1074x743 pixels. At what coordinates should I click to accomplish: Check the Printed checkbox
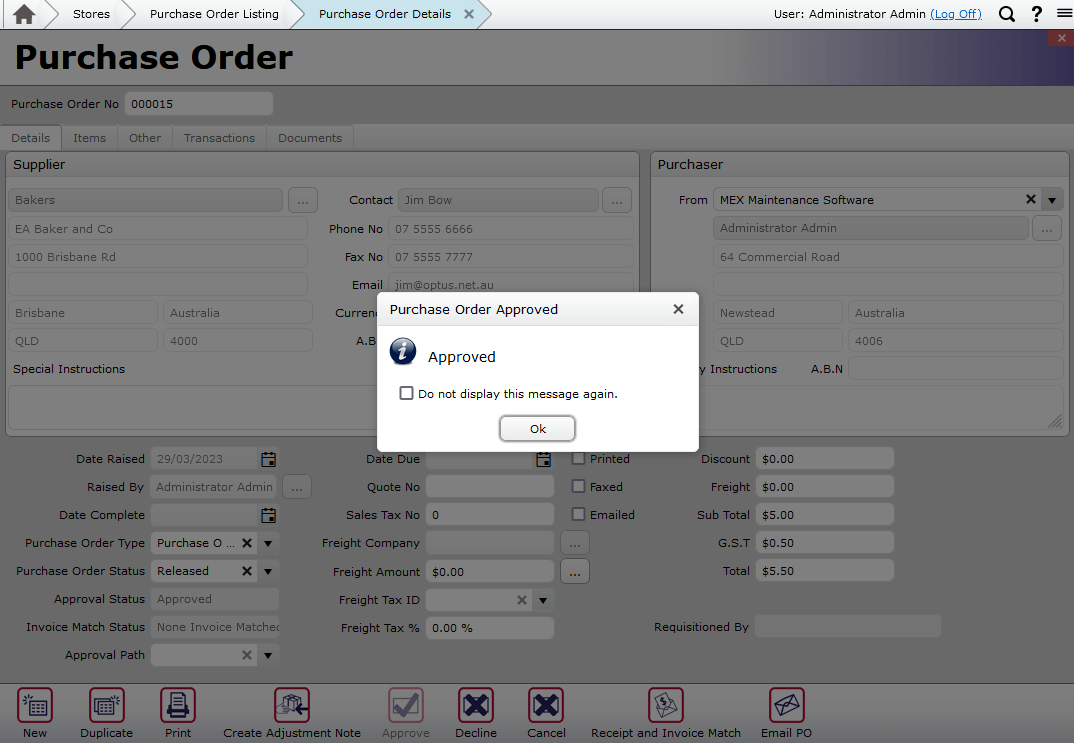pos(576,459)
